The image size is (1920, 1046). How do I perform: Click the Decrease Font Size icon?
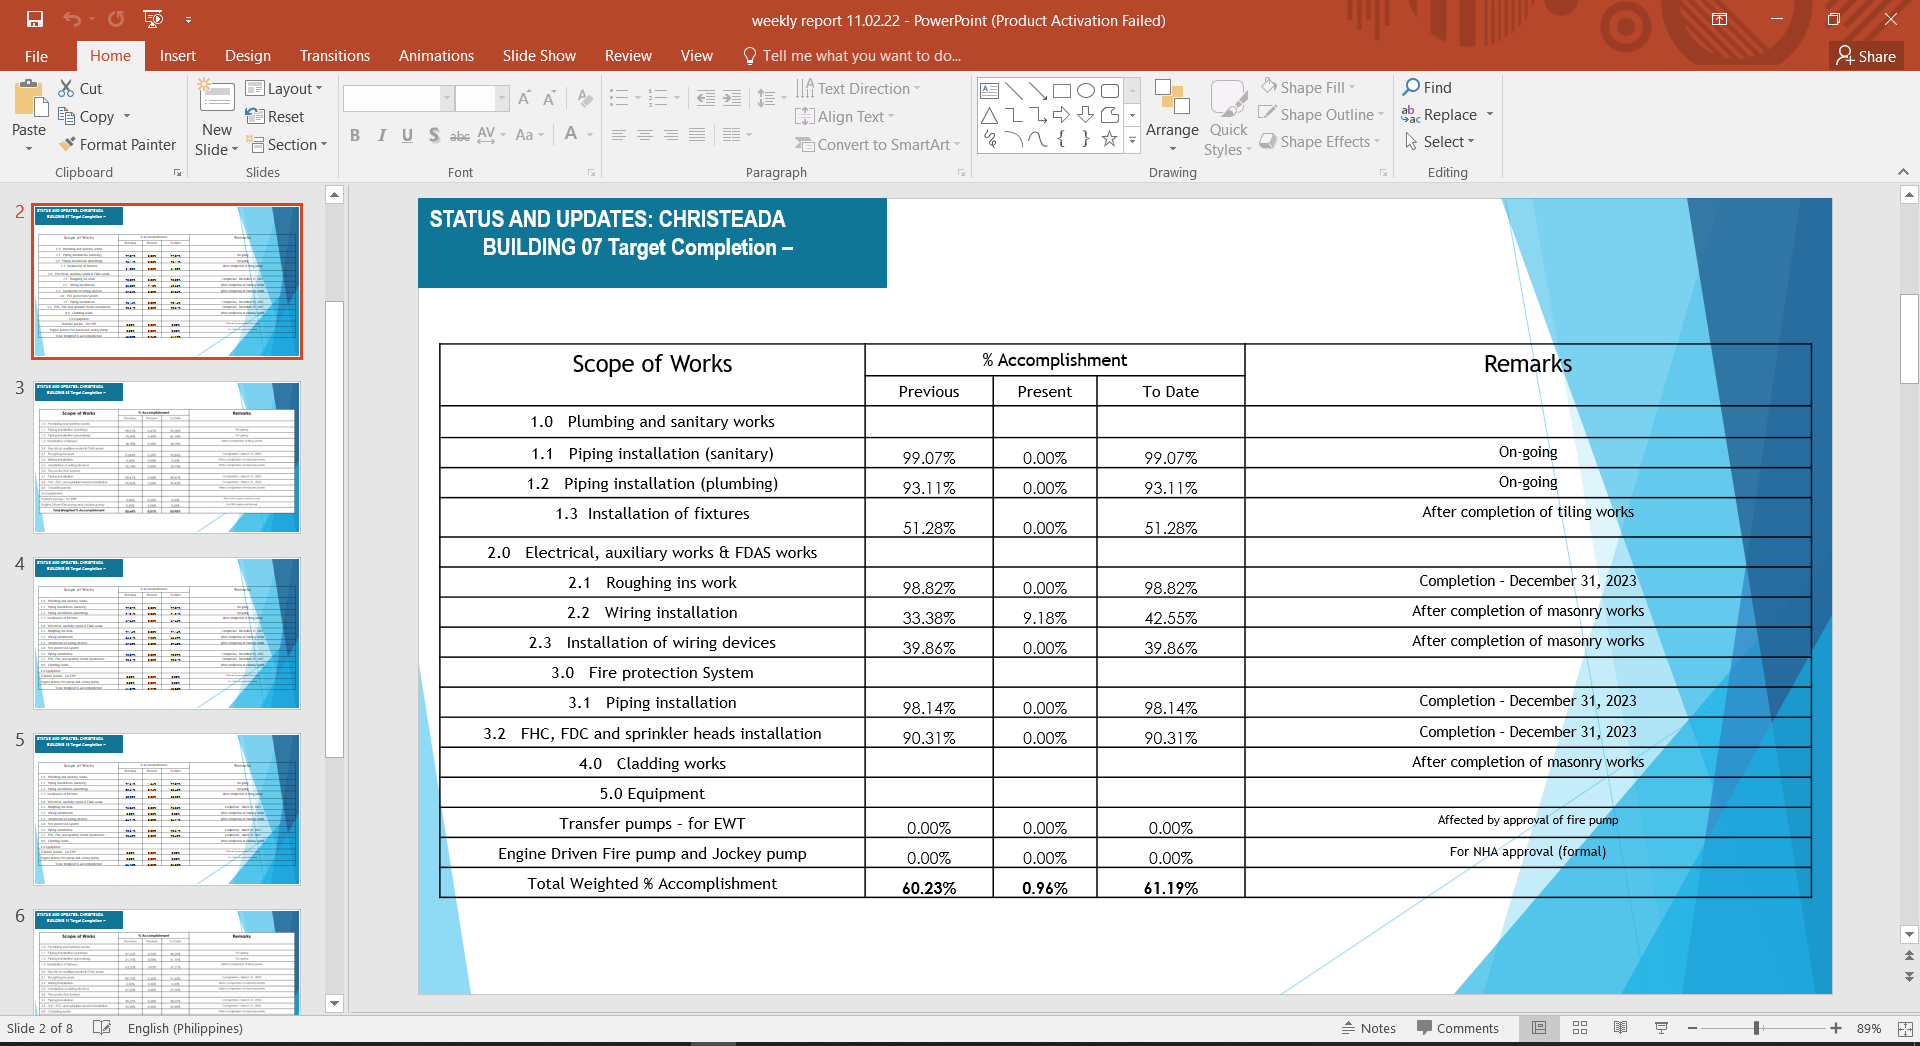[x=550, y=98]
